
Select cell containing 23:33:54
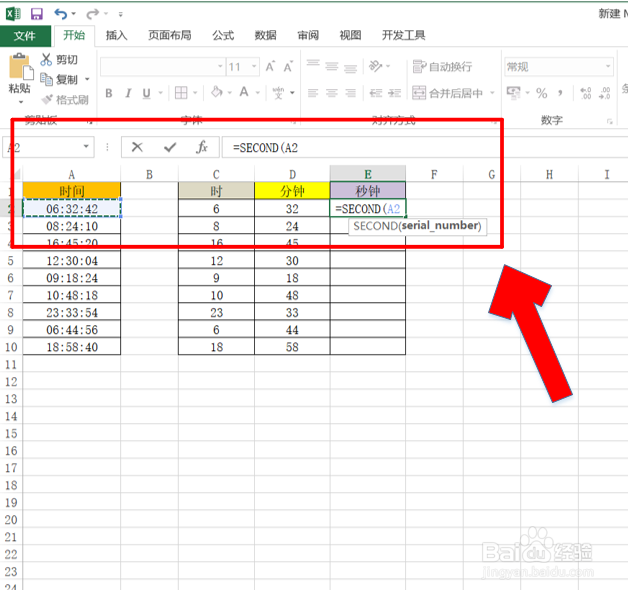tap(72, 312)
